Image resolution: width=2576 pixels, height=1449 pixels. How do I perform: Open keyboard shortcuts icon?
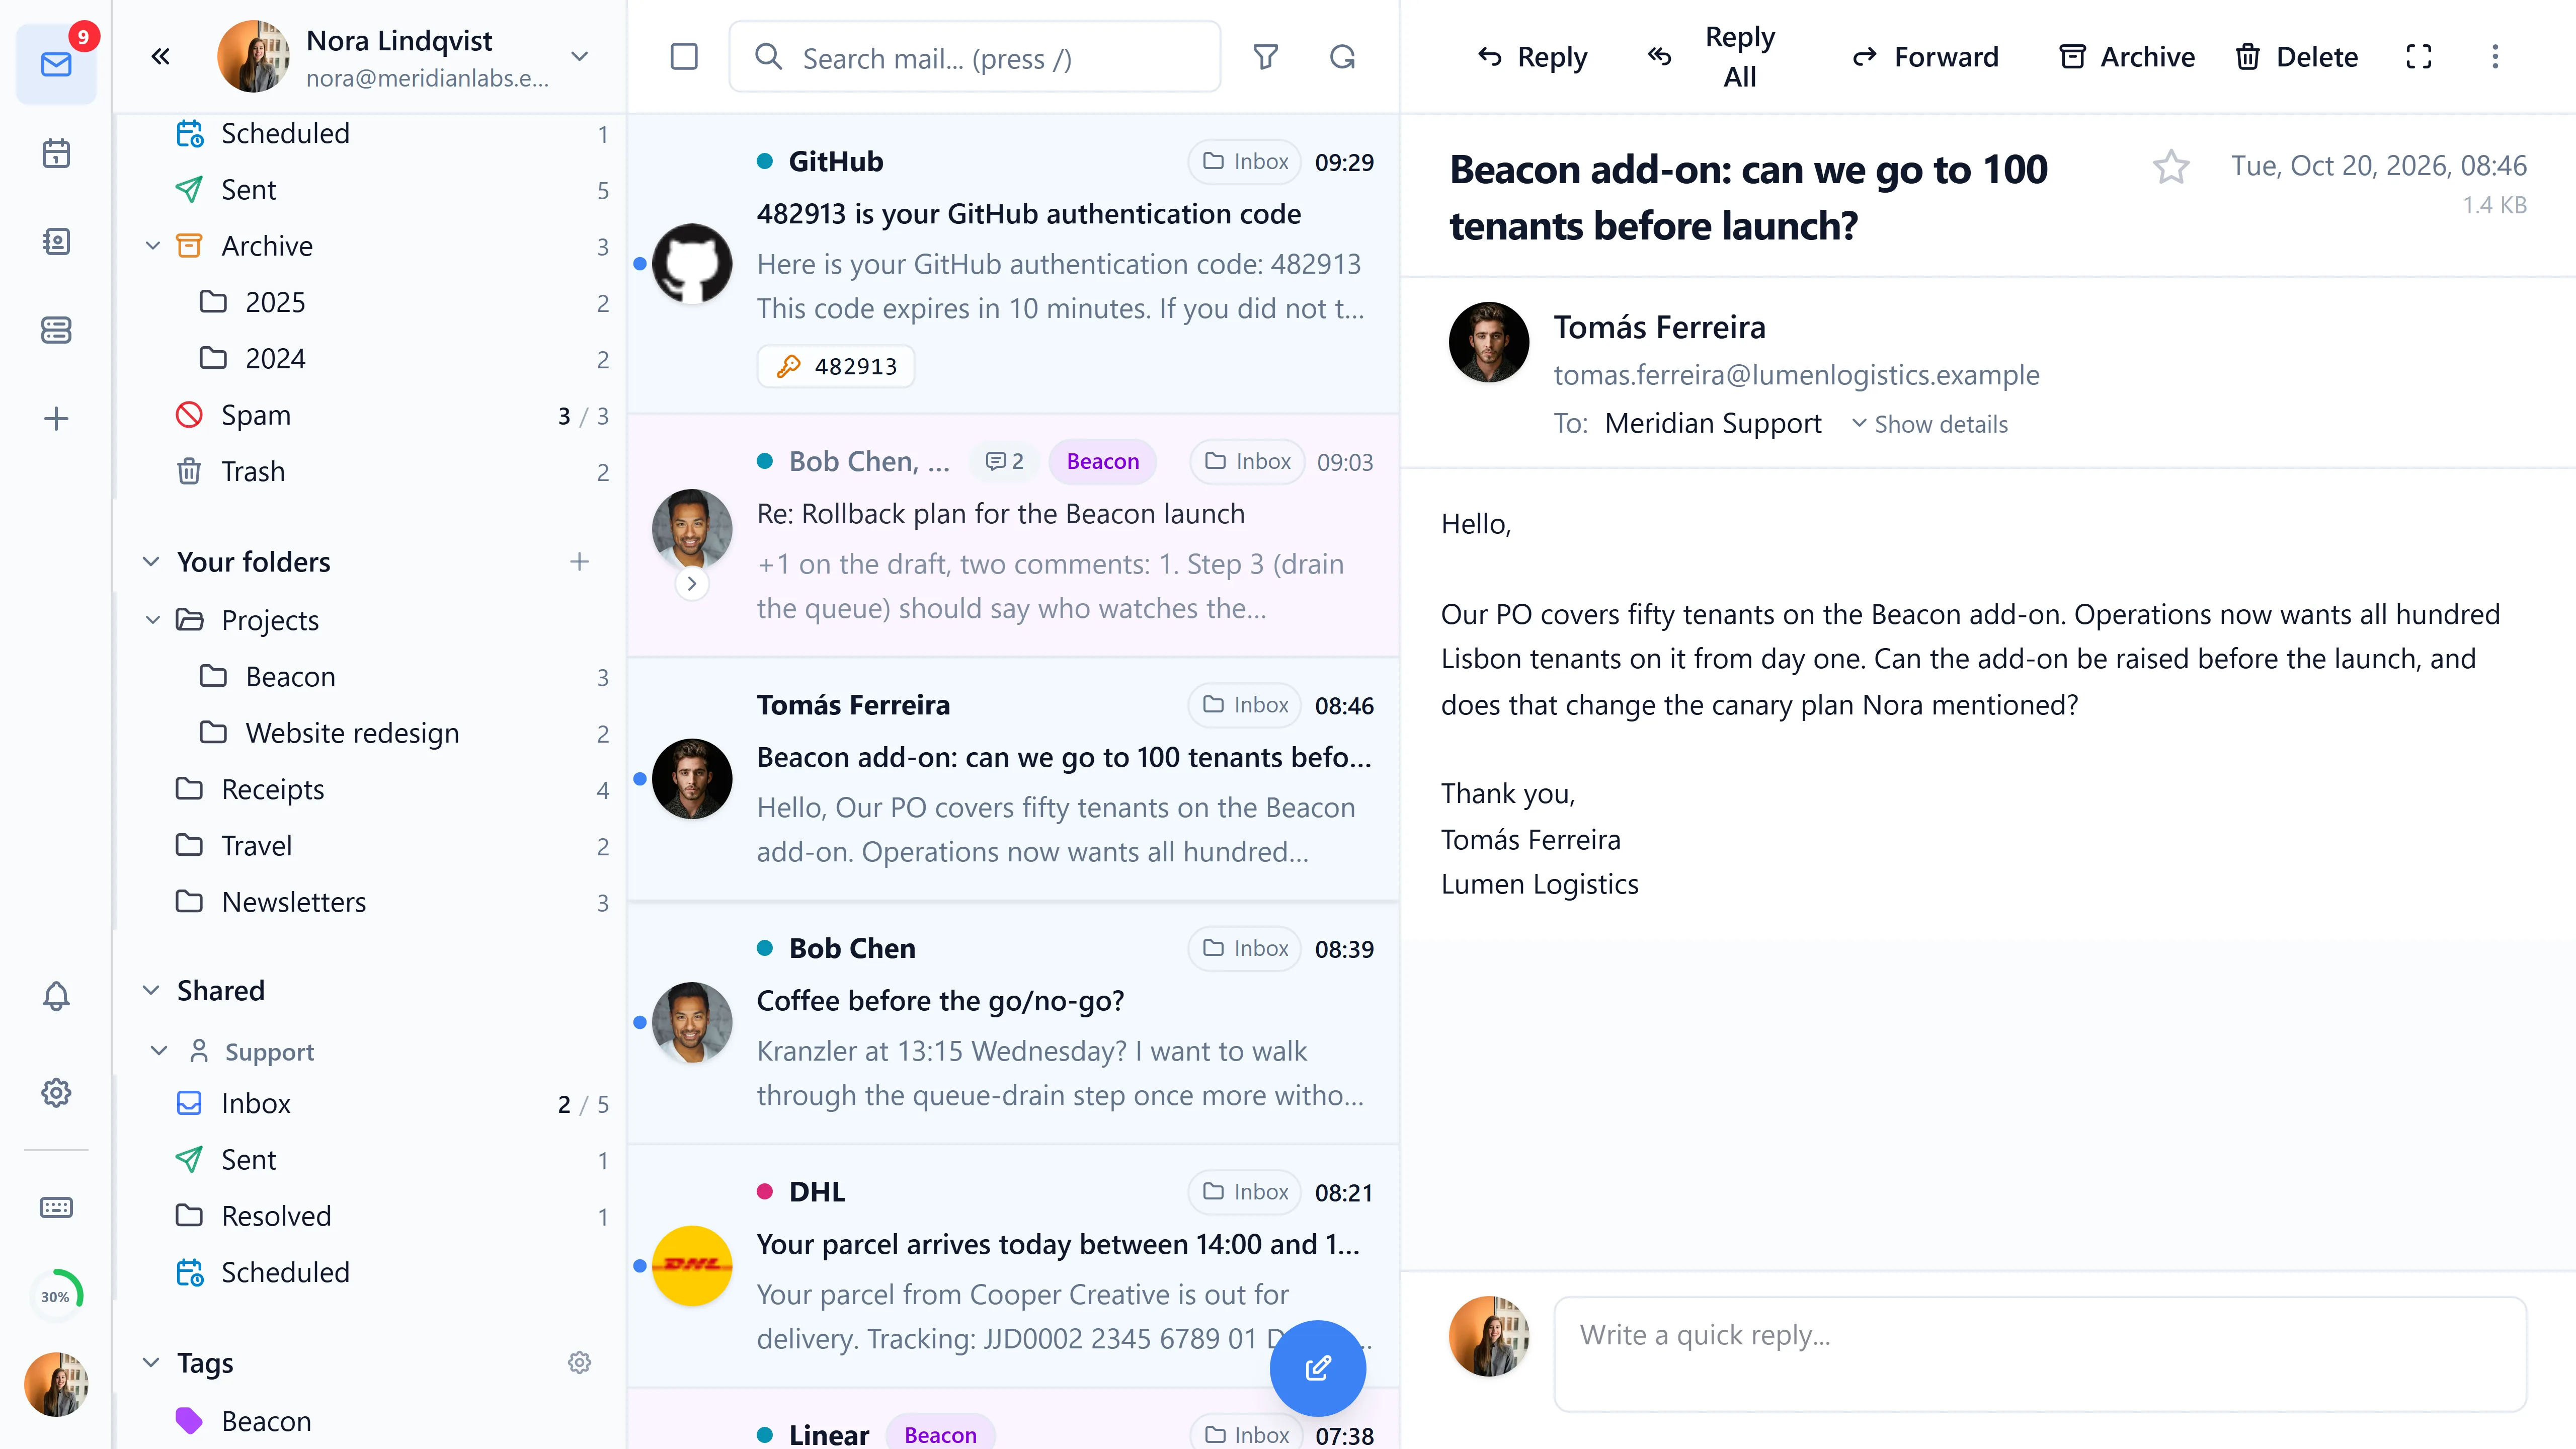(x=56, y=1207)
